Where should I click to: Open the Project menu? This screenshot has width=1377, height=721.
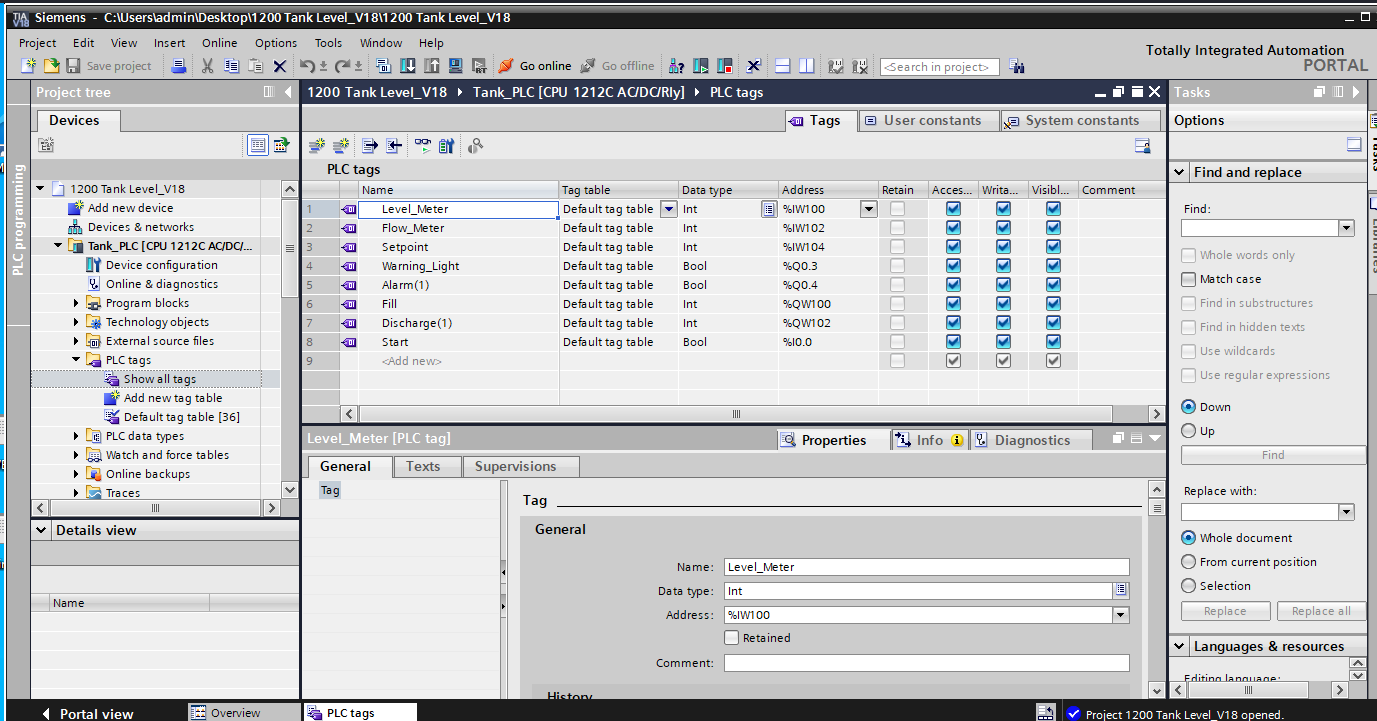[x=38, y=43]
